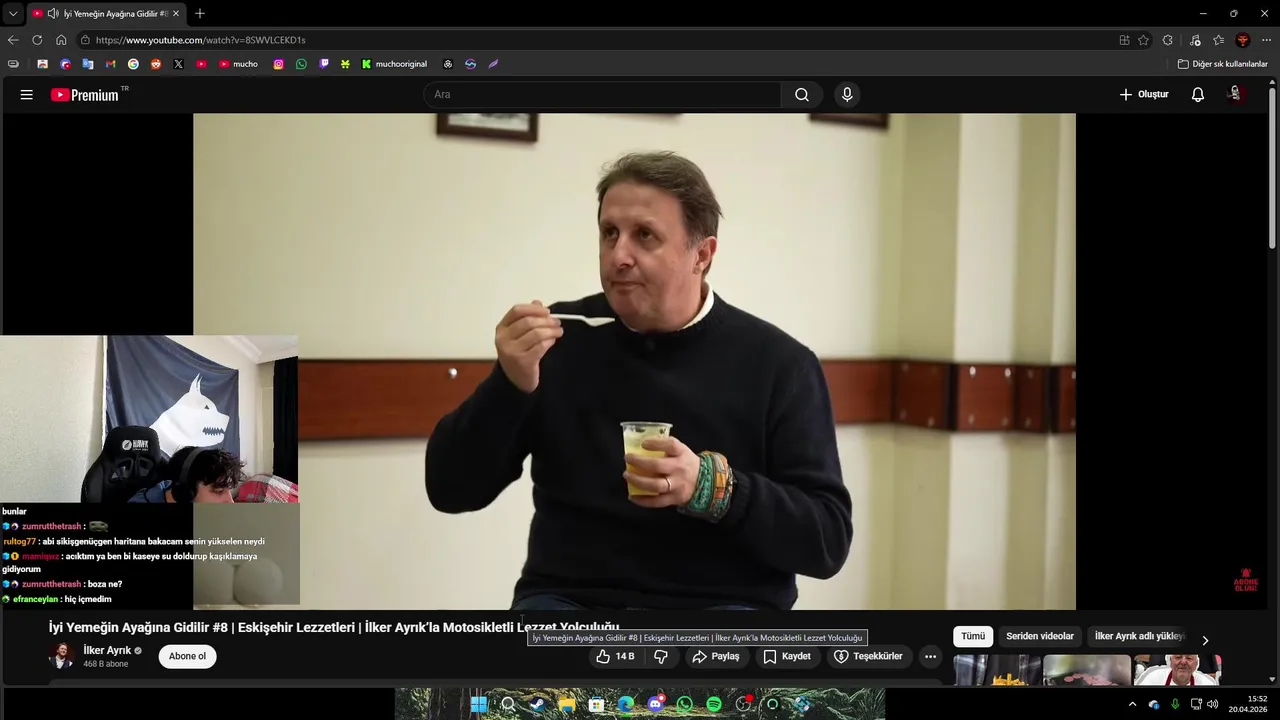This screenshot has width=1280, height=720.
Task: Add this page to favorites star
Action: 1143,40
